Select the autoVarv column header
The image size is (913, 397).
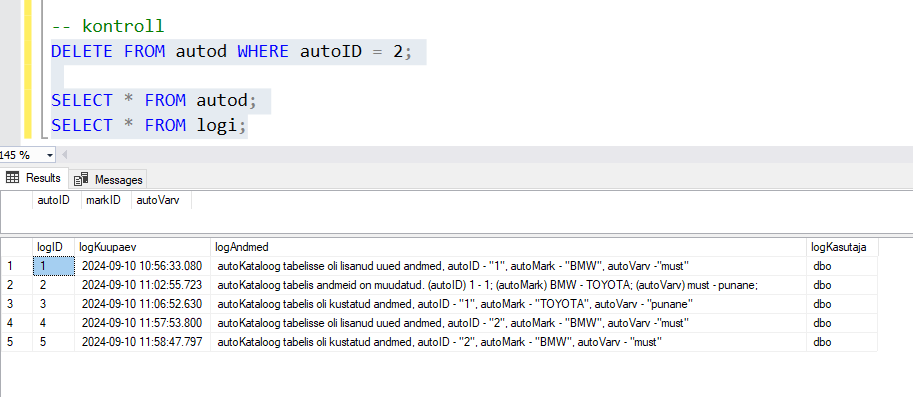(x=161, y=200)
